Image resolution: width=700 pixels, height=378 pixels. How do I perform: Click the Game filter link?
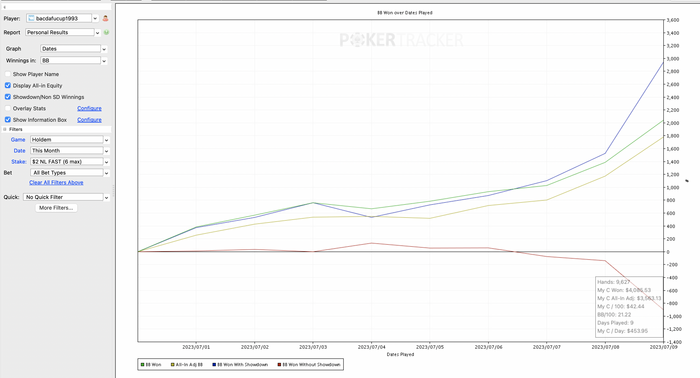click(18, 140)
